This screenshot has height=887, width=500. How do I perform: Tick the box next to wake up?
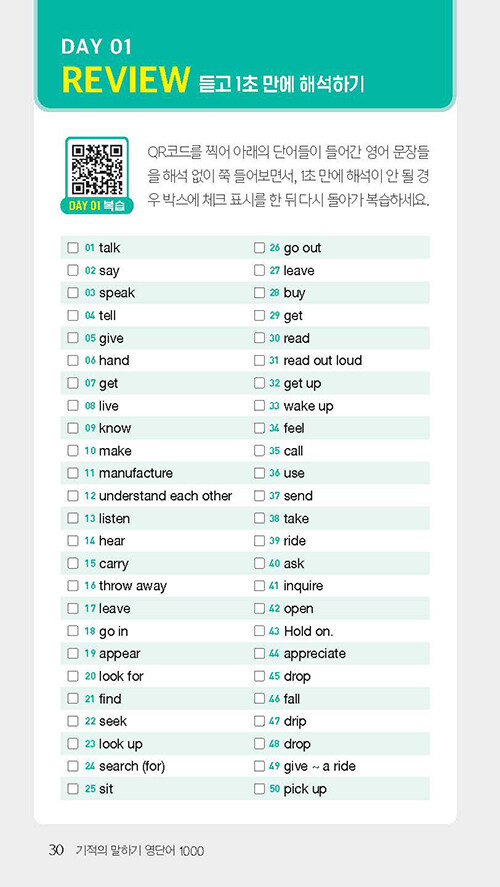coord(259,406)
